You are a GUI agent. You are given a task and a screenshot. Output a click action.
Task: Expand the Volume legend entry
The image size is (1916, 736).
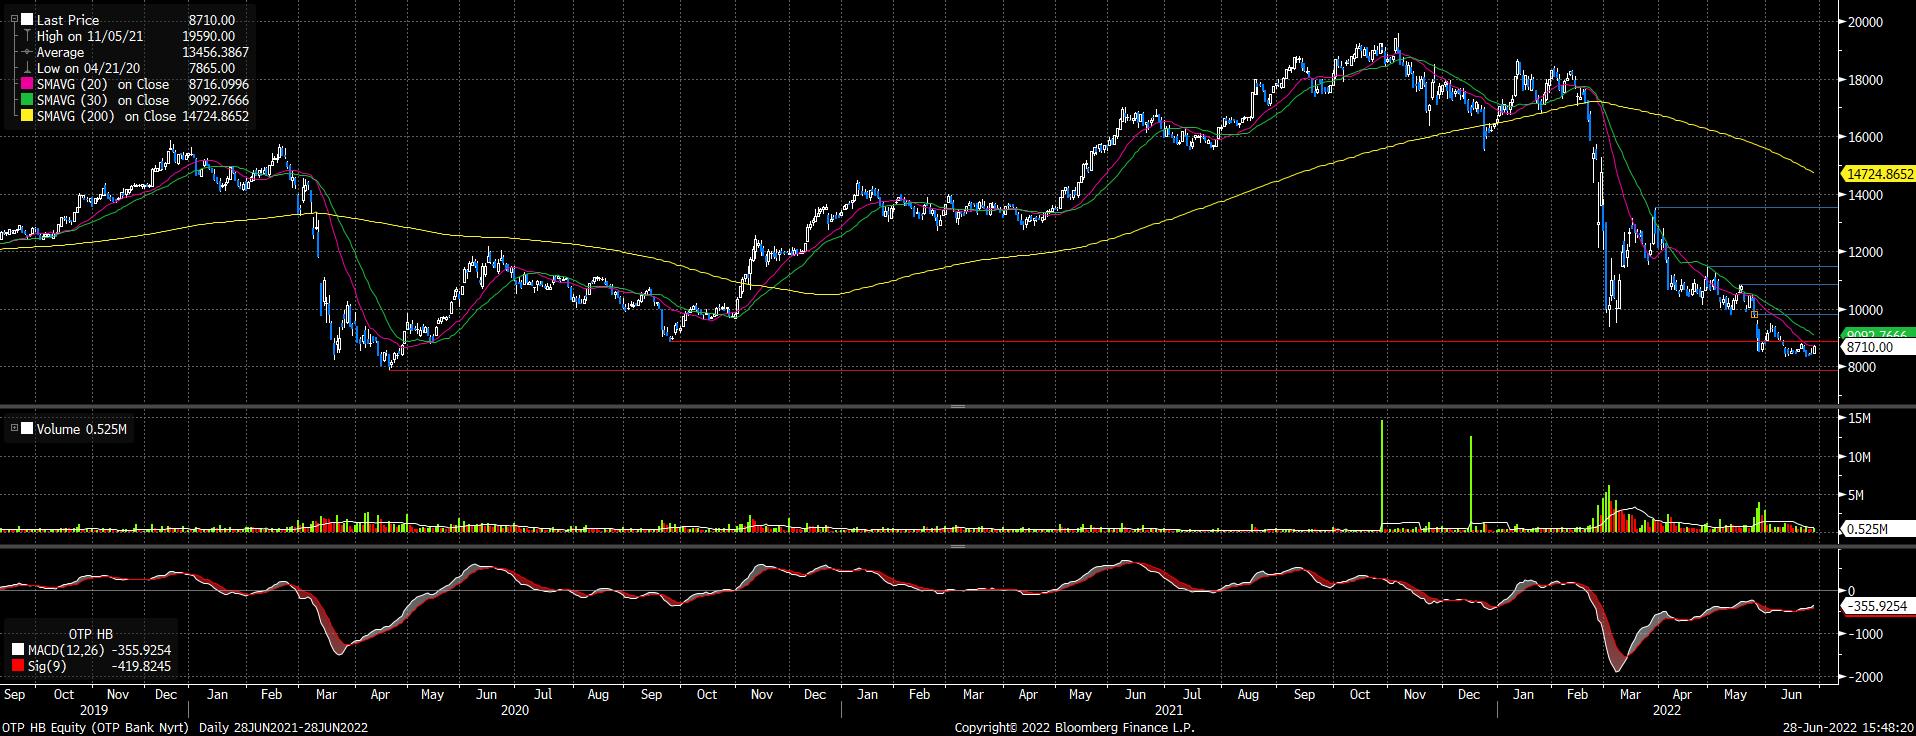pos(14,429)
